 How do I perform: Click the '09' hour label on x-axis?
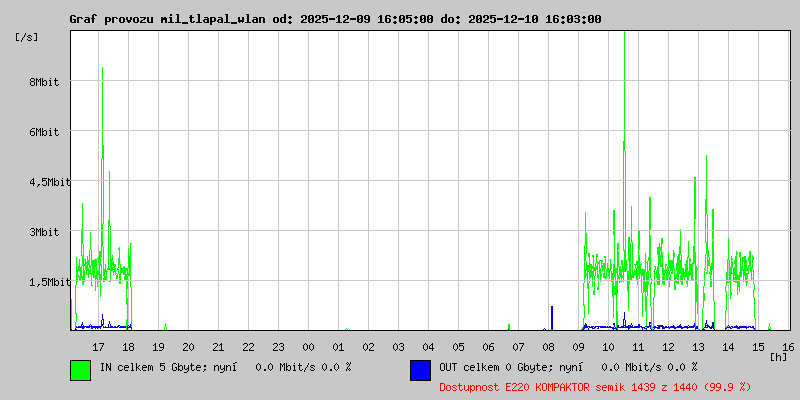click(x=579, y=347)
